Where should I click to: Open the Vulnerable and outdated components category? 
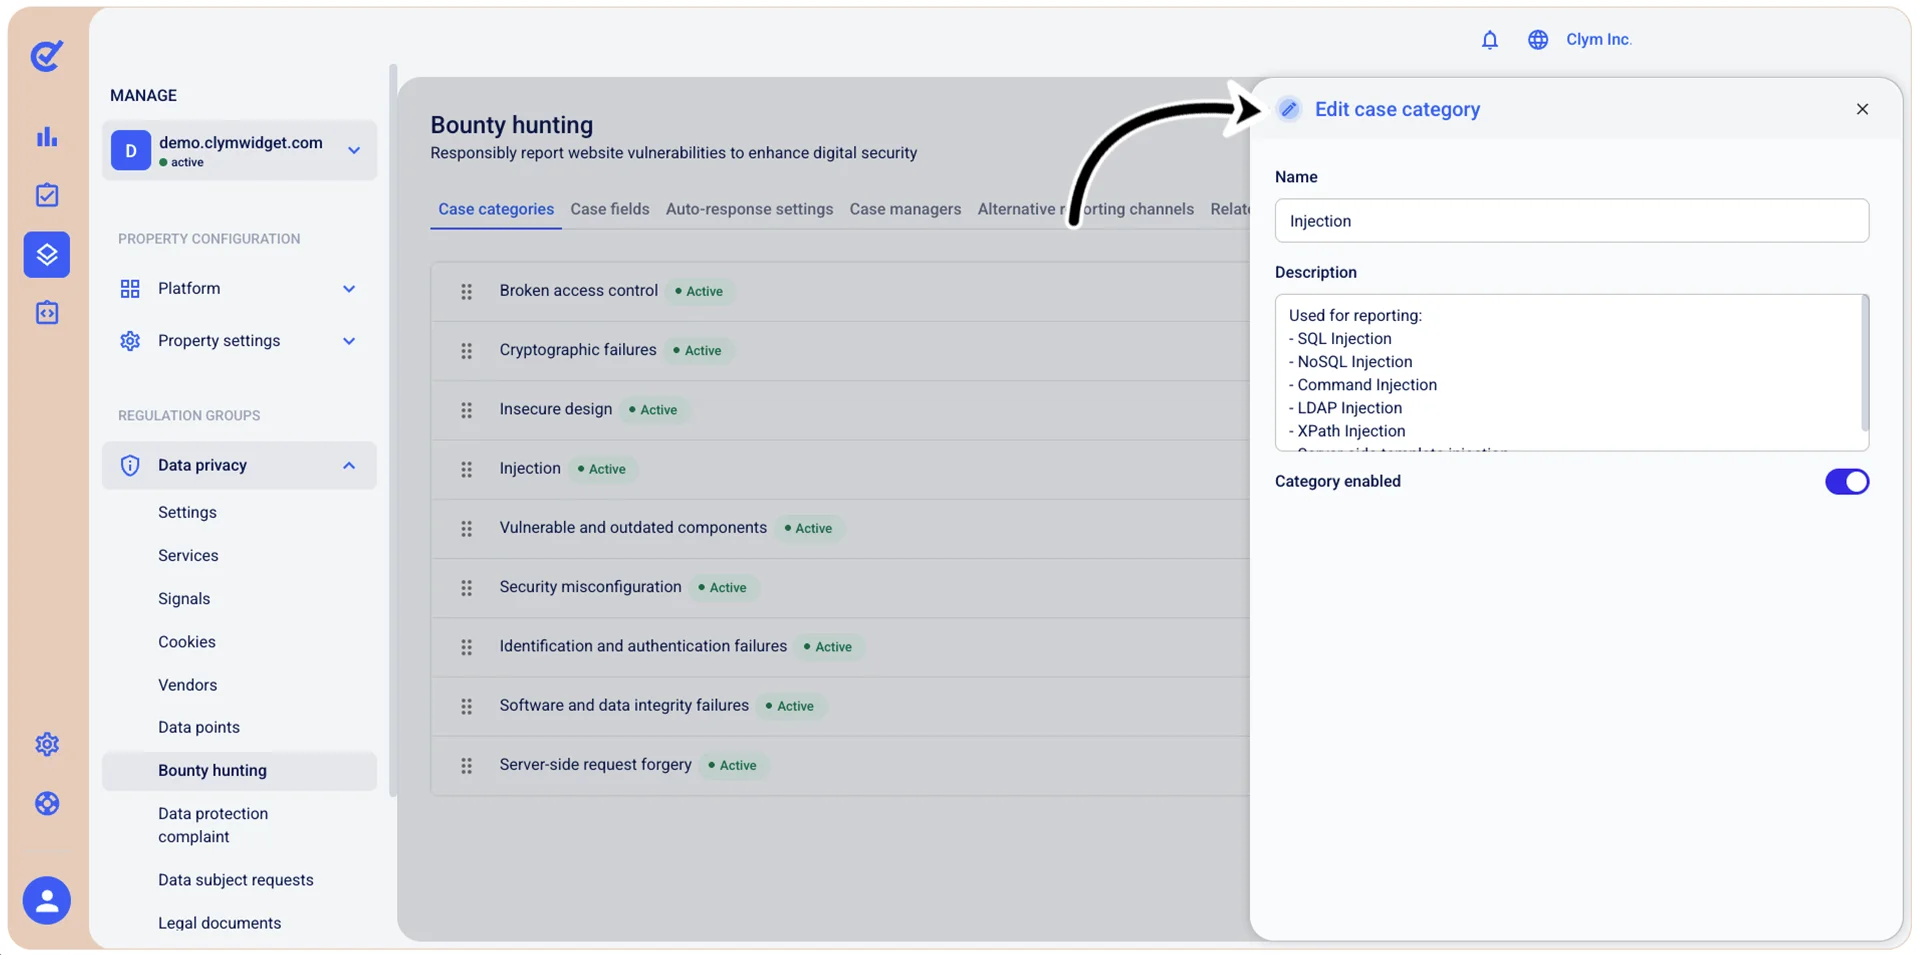tap(633, 528)
